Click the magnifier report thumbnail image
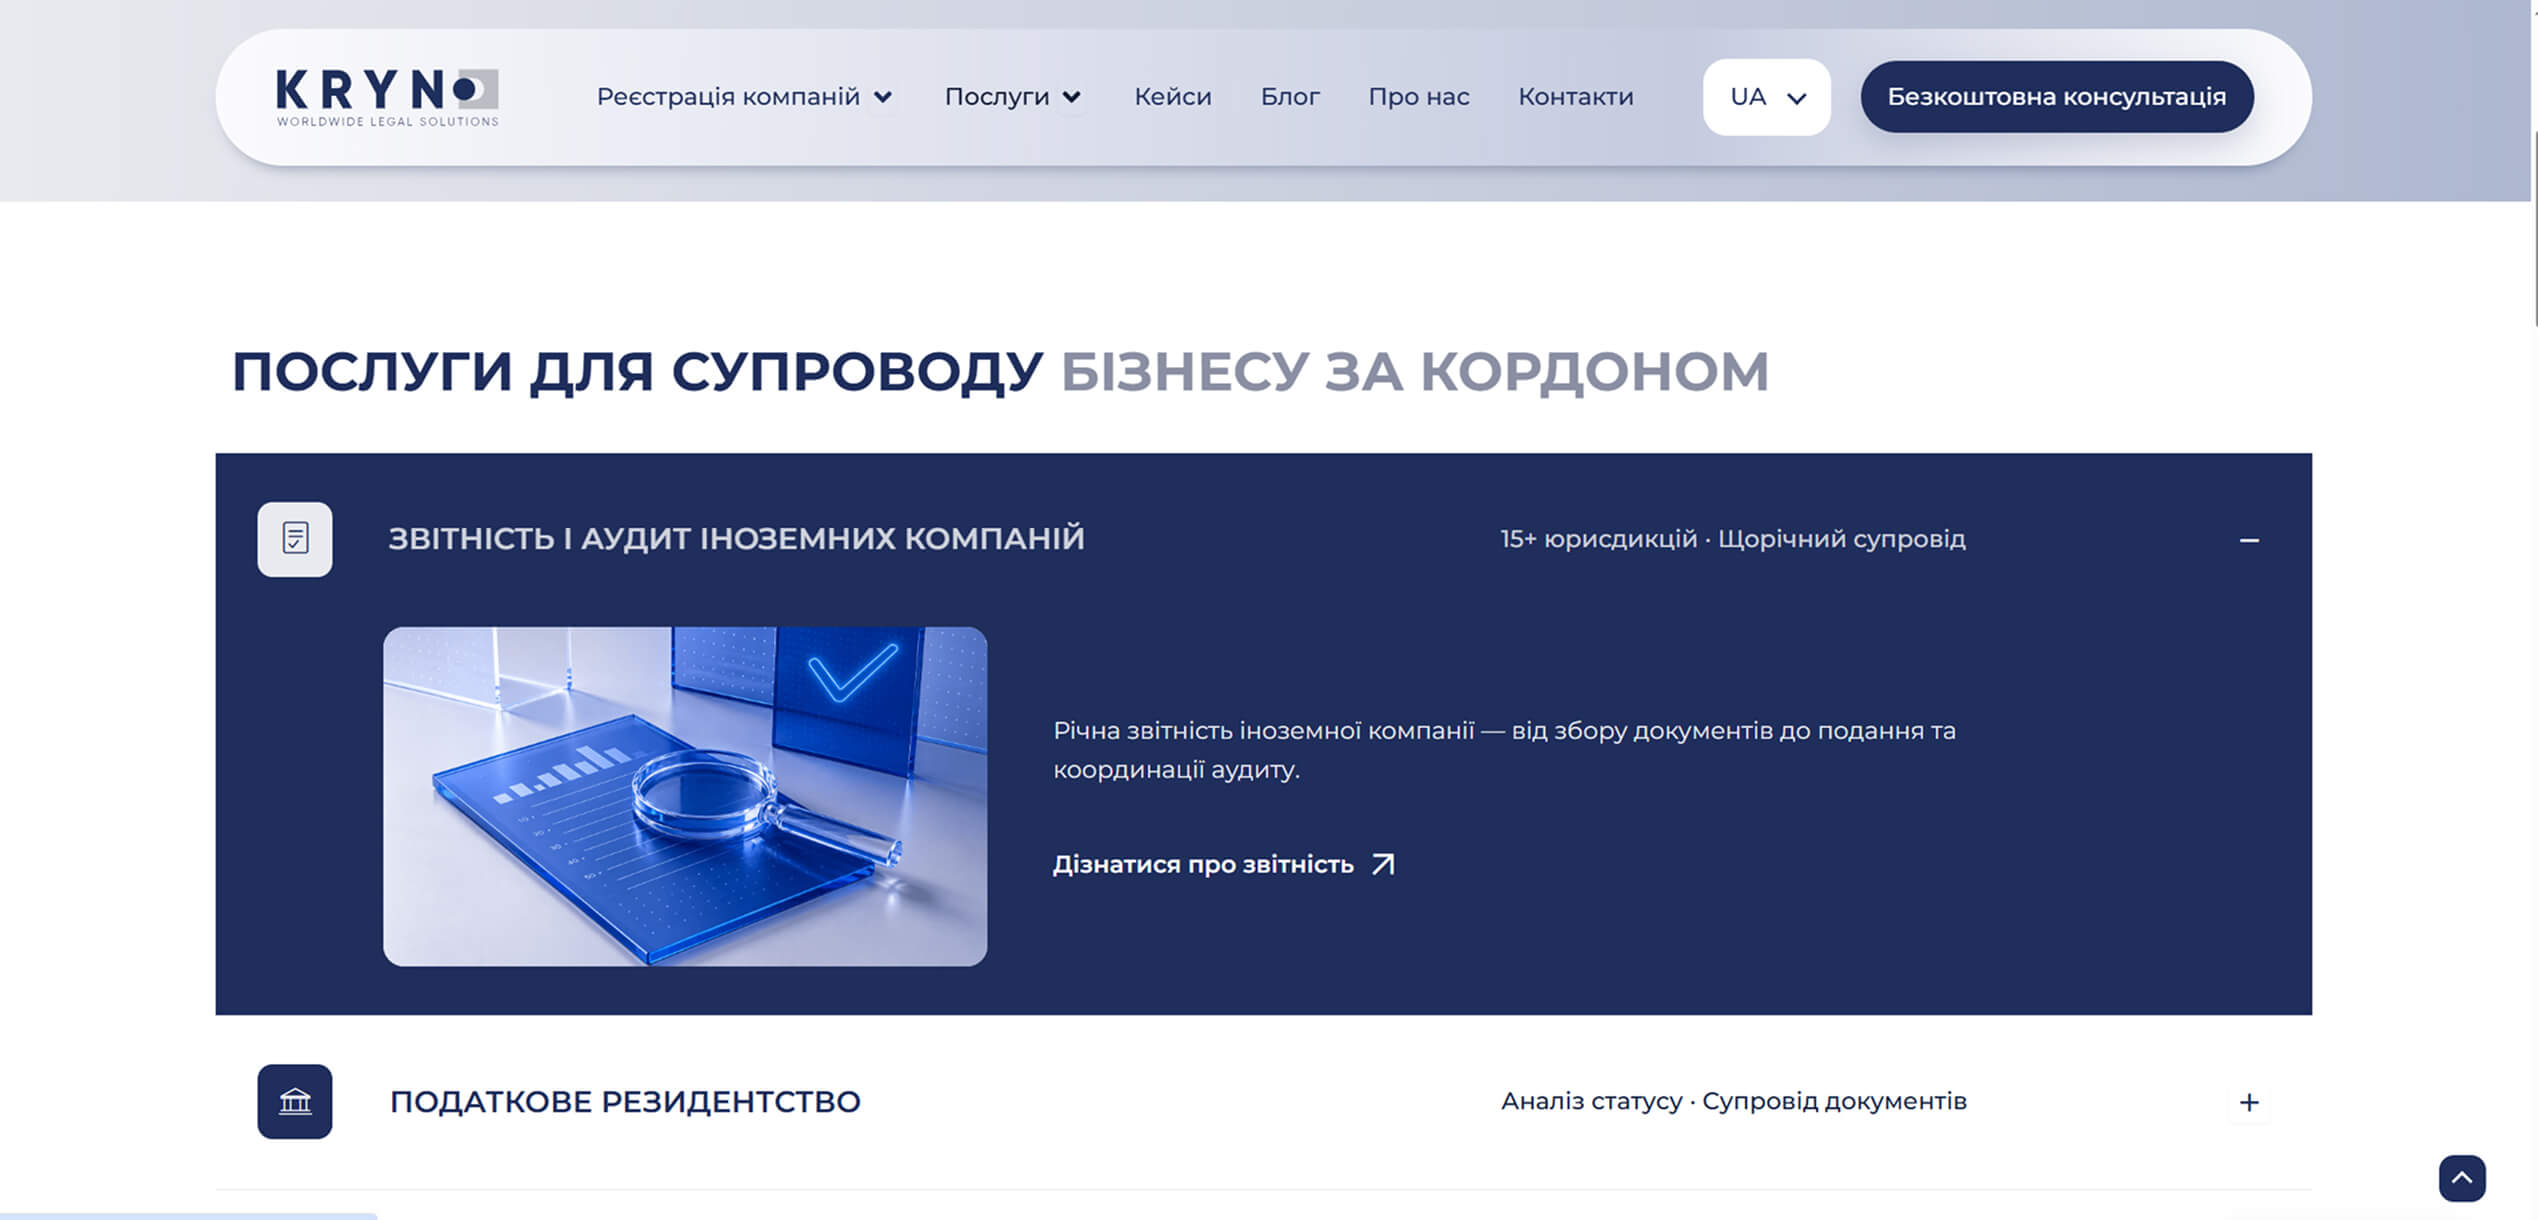Image resolution: width=2538 pixels, height=1220 pixels. (685, 796)
